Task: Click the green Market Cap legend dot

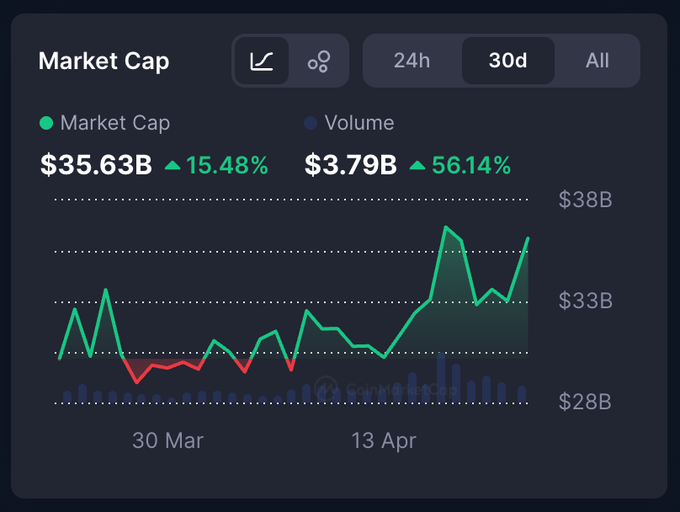Action: 46,123
